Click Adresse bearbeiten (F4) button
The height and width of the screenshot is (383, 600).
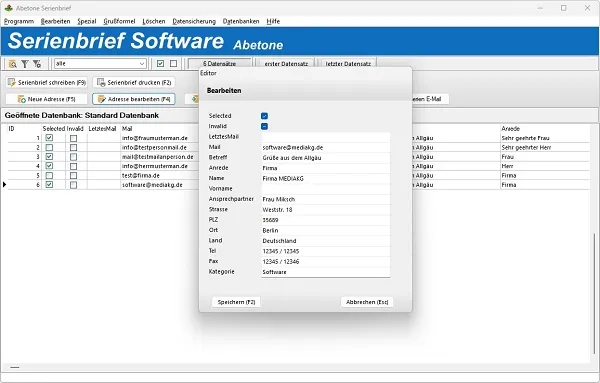tap(134, 99)
